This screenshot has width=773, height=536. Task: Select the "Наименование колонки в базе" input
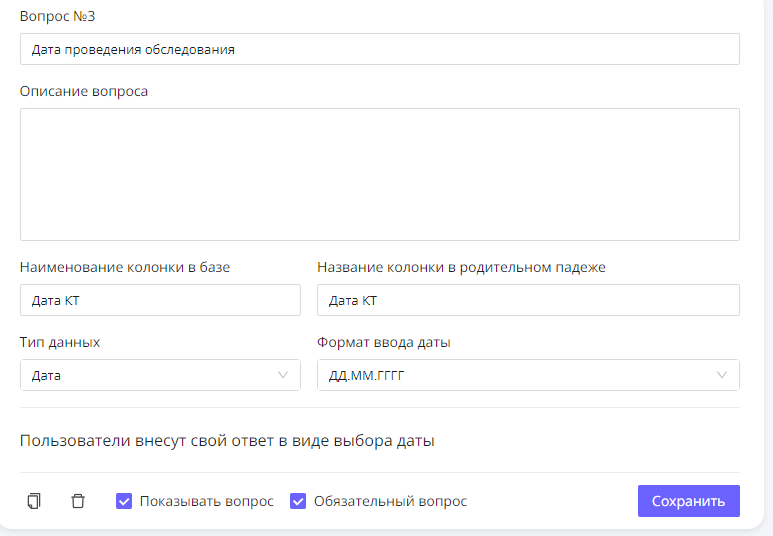pyautogui.click(x=160, y=300)
